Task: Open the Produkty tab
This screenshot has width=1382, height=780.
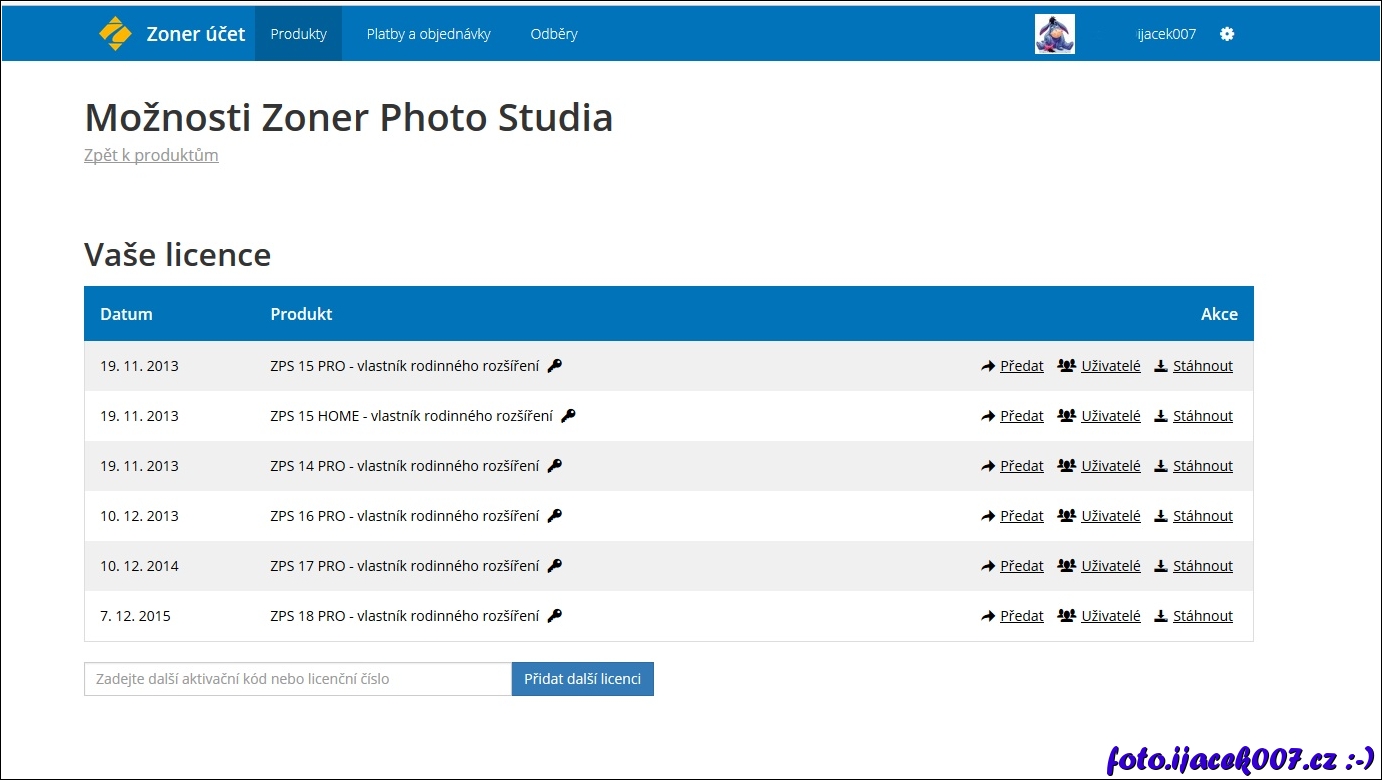Action: point(298,34)
